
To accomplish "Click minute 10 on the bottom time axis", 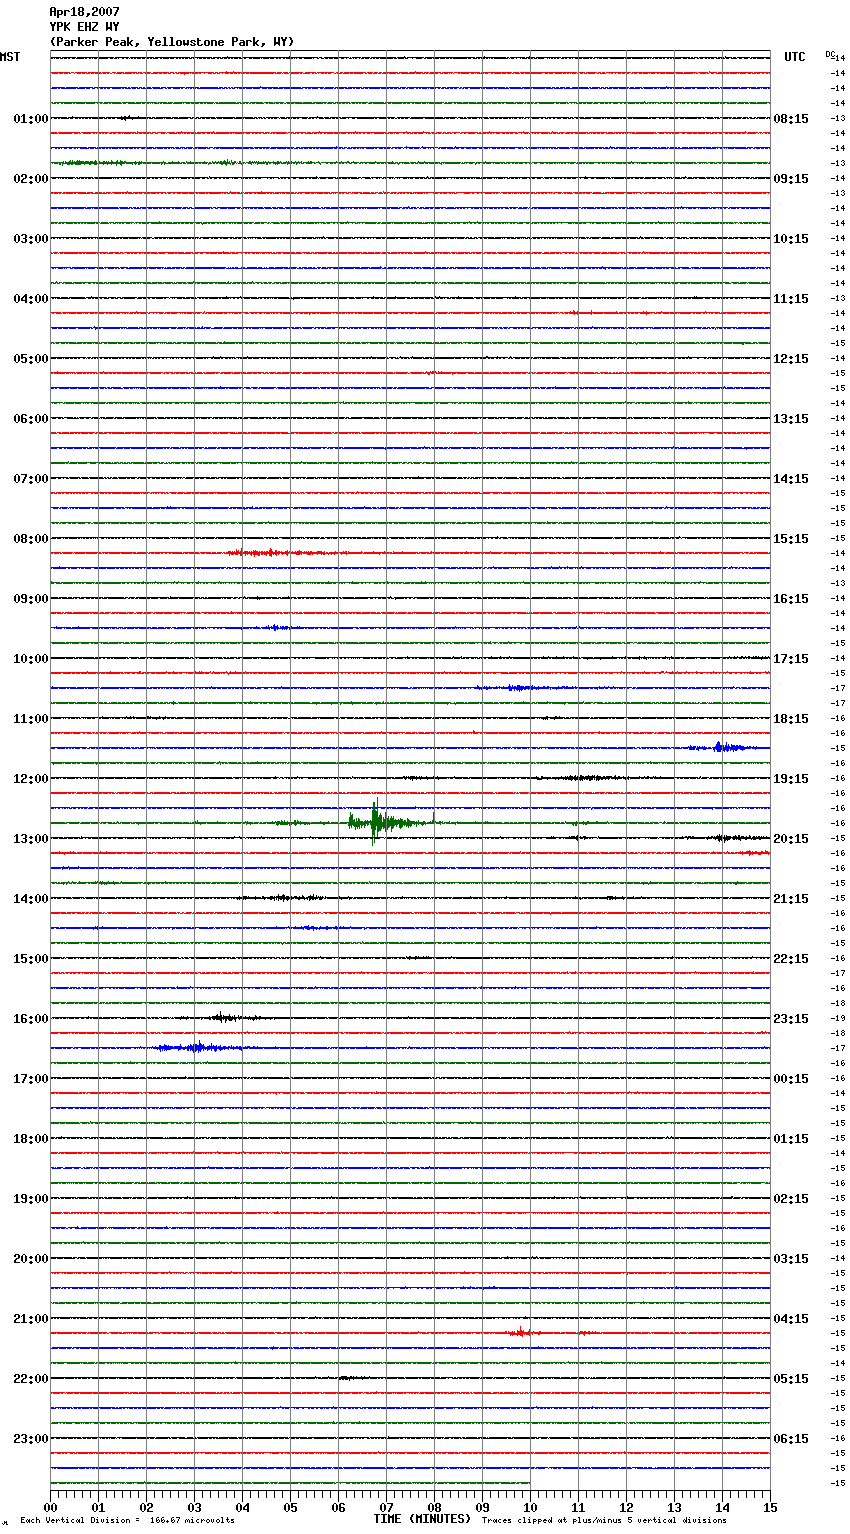I will [530, 1507].
